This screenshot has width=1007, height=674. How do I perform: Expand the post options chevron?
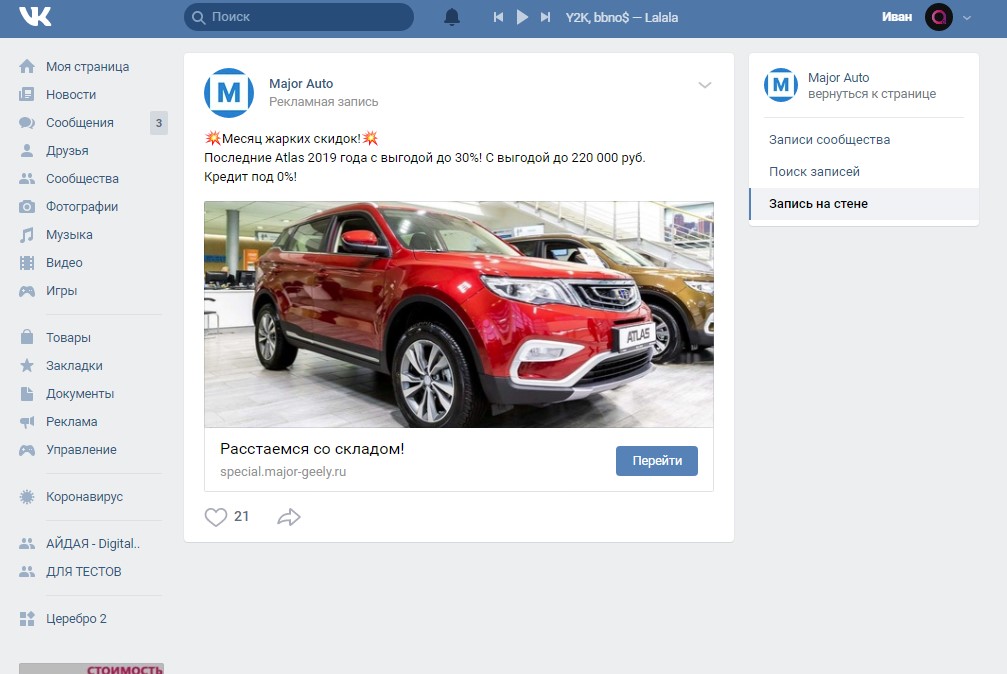coord(705,85)
